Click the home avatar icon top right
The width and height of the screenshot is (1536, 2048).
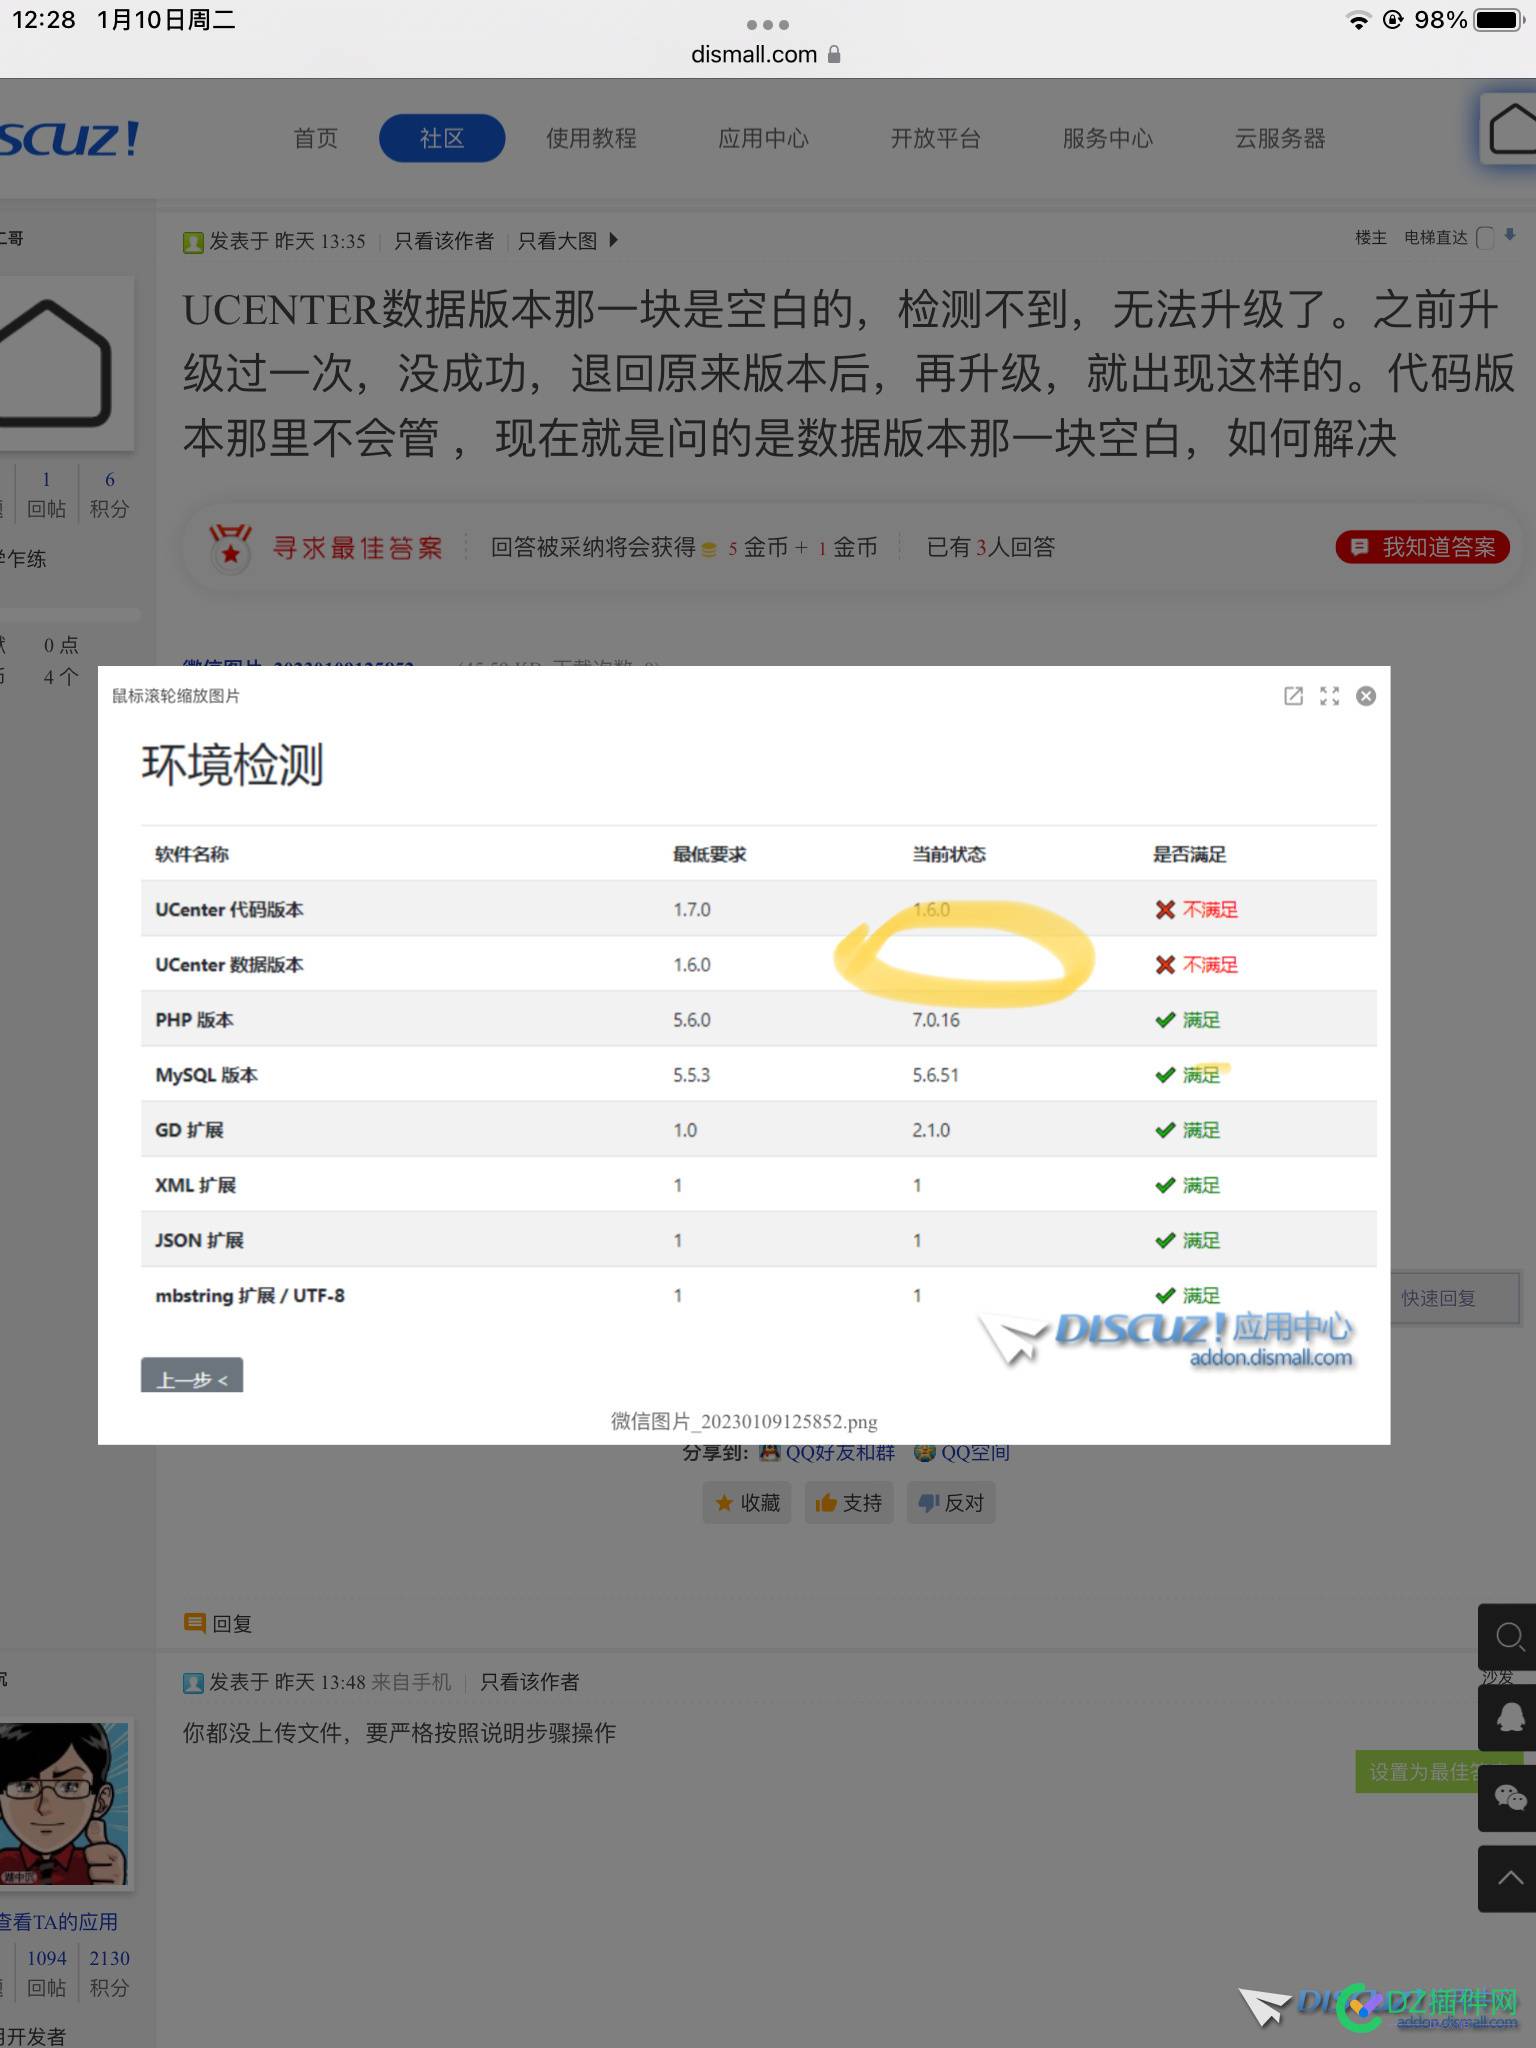(x=1510, y=129)
